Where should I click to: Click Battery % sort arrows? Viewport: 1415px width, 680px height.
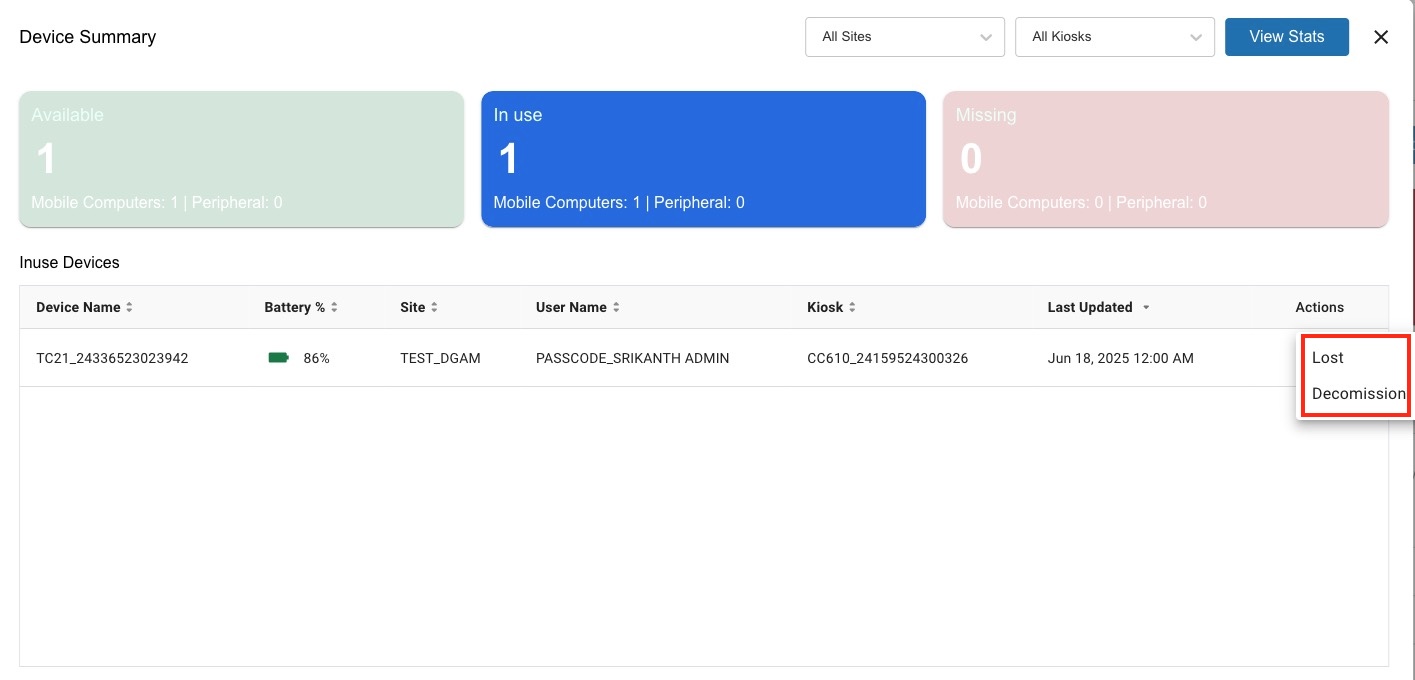point(334,308)
